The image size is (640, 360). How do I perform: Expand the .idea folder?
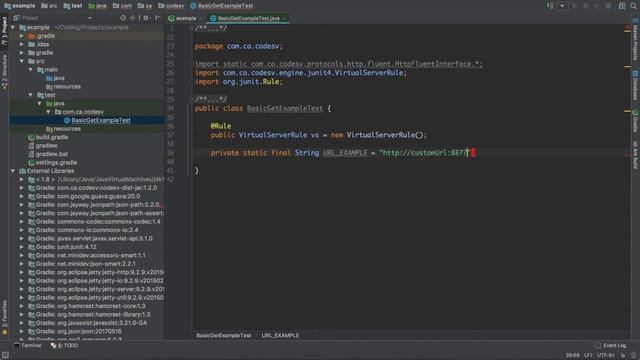click(22, 44)
